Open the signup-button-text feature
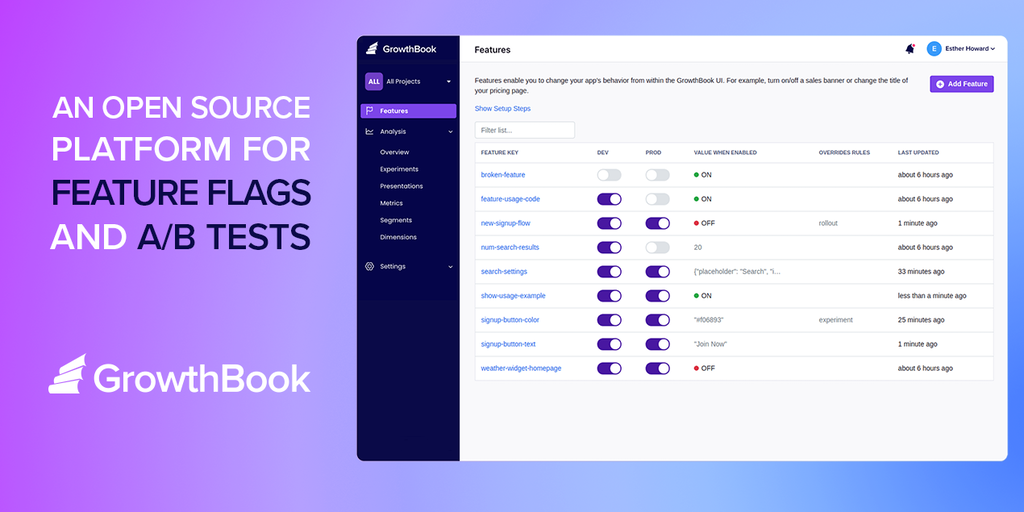 pyautogui.click(x=508, y=344)
